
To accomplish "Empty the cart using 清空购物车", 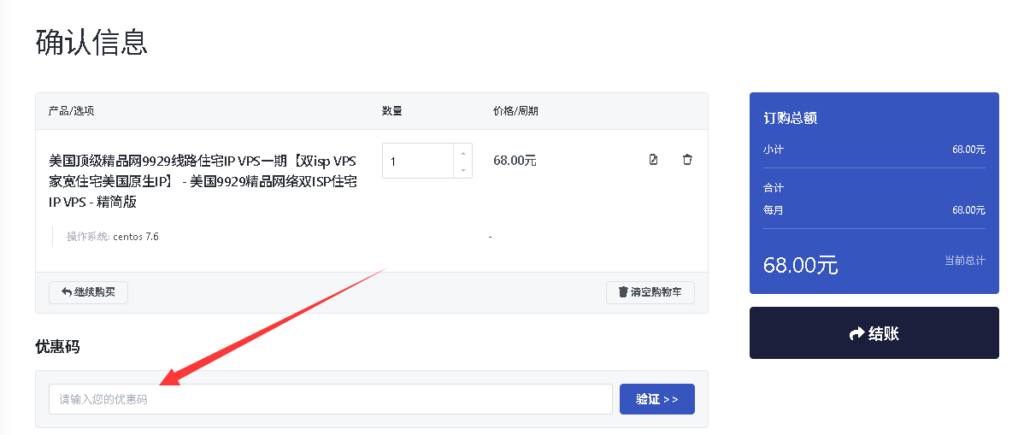I will pos(650,292).
